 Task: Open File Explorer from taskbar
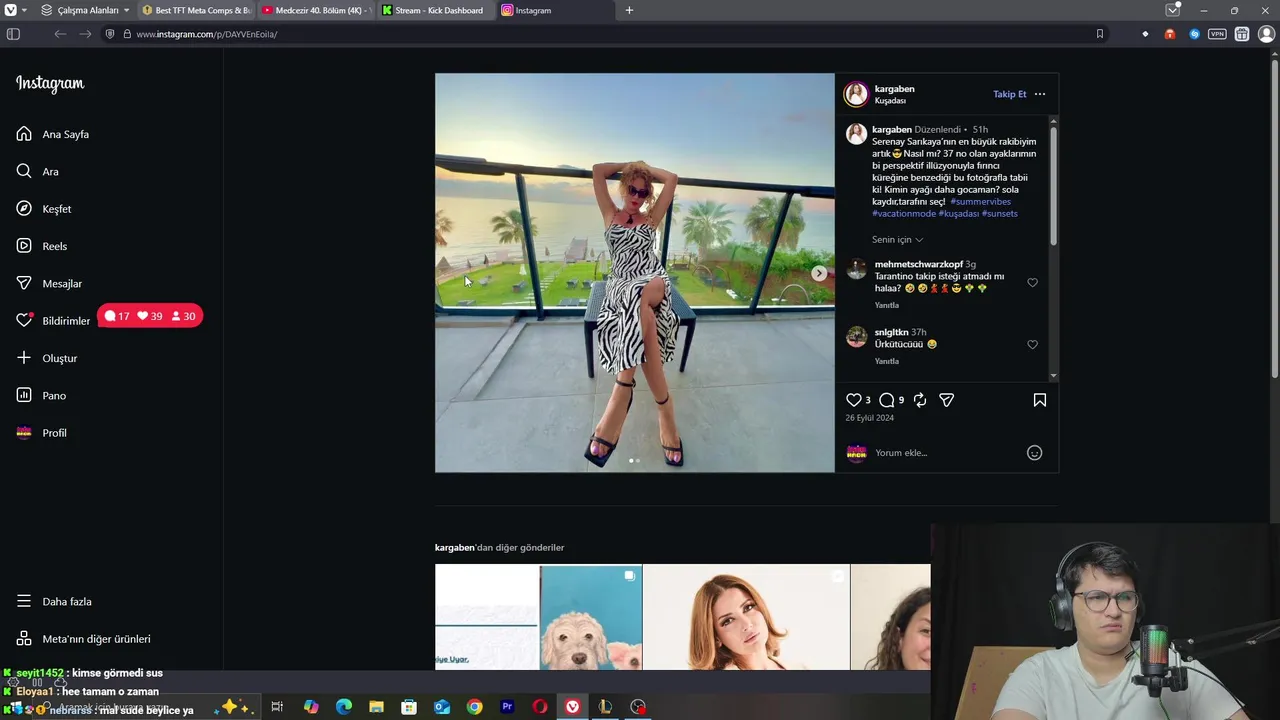[376, 707]
